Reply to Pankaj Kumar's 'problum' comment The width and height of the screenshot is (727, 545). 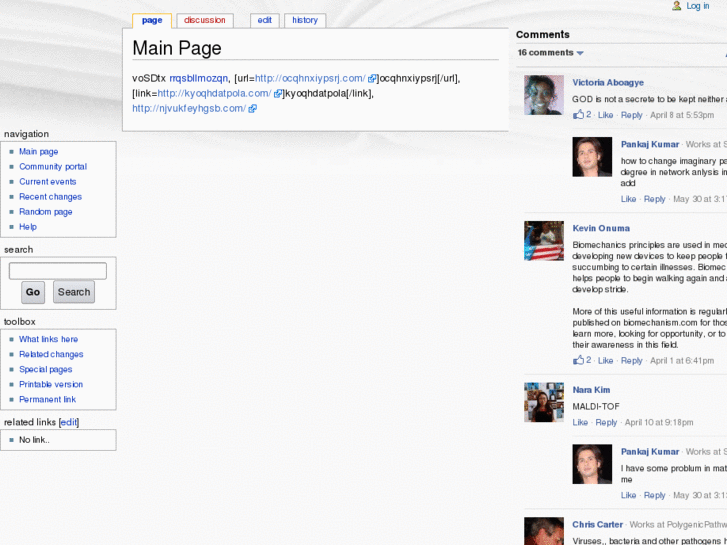(655, 495)
